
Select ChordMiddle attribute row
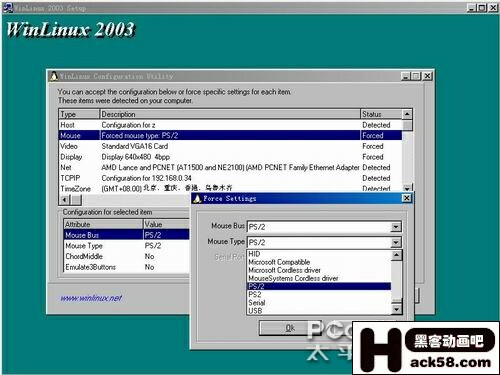[127, 256]
